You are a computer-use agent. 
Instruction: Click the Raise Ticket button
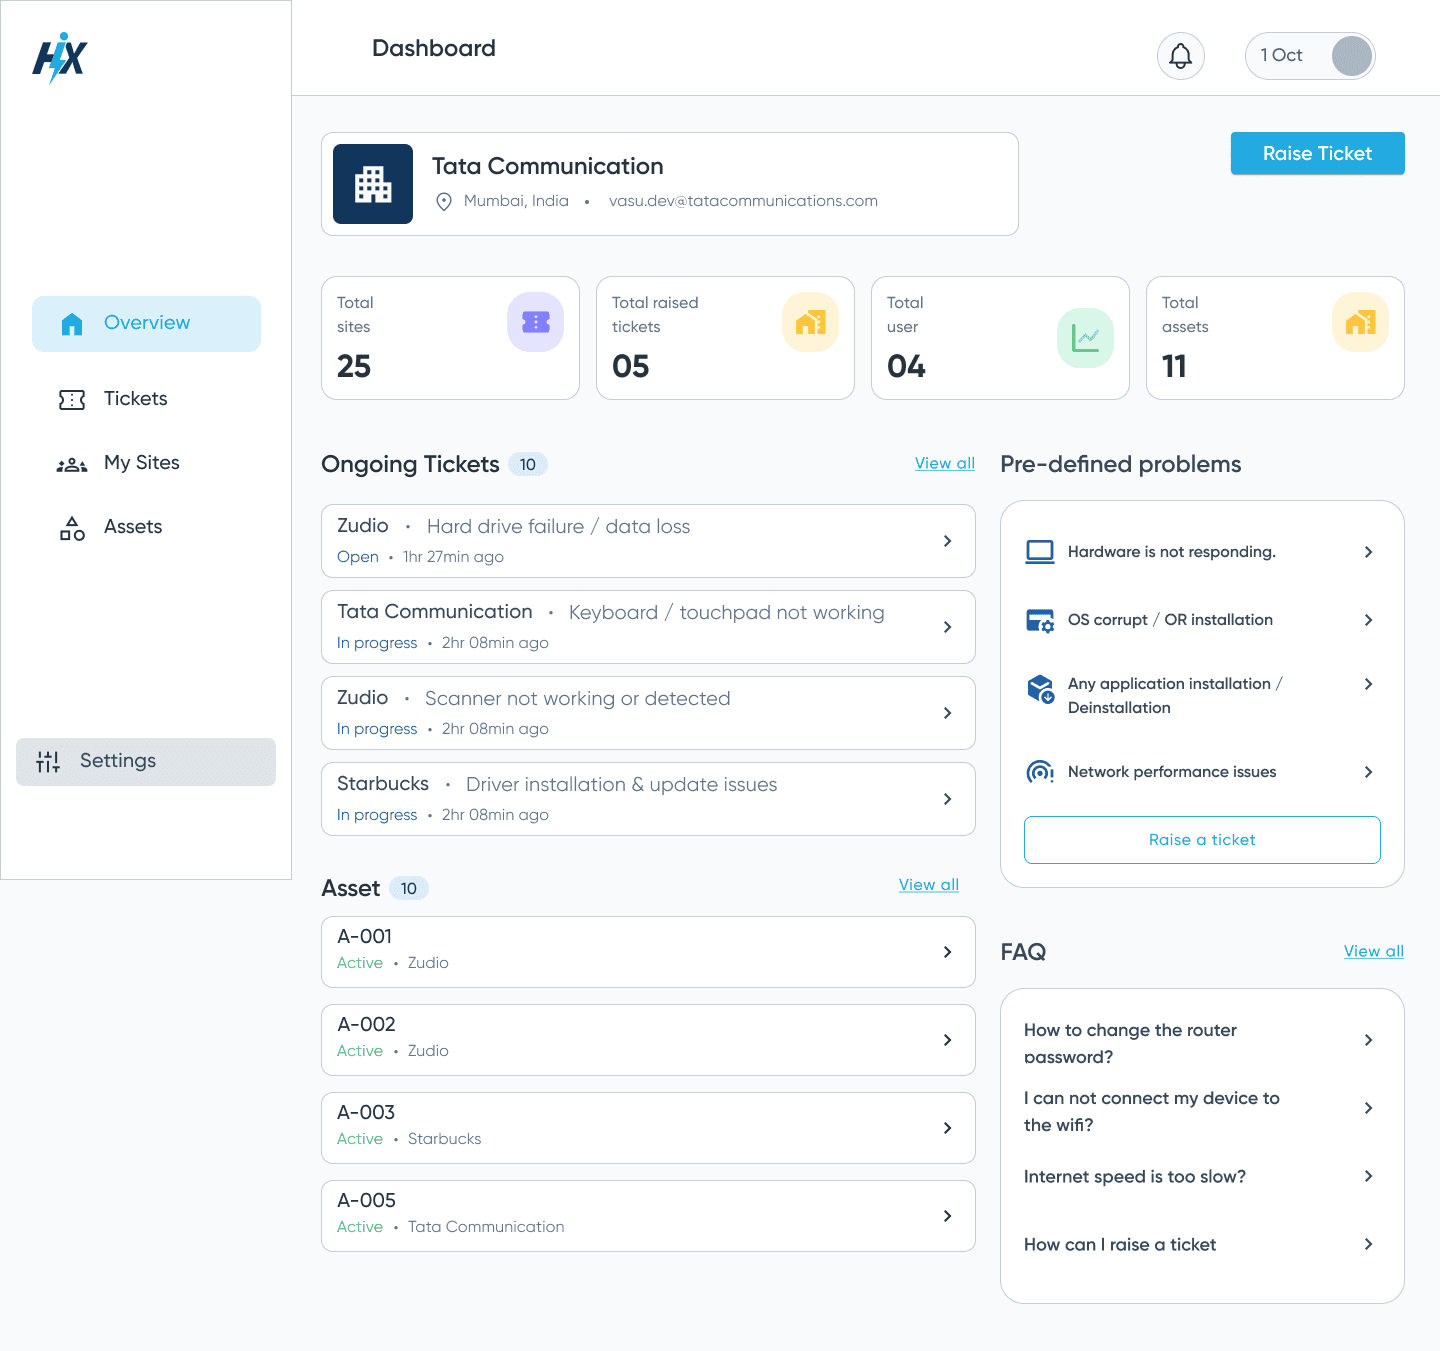point(1318,153)
